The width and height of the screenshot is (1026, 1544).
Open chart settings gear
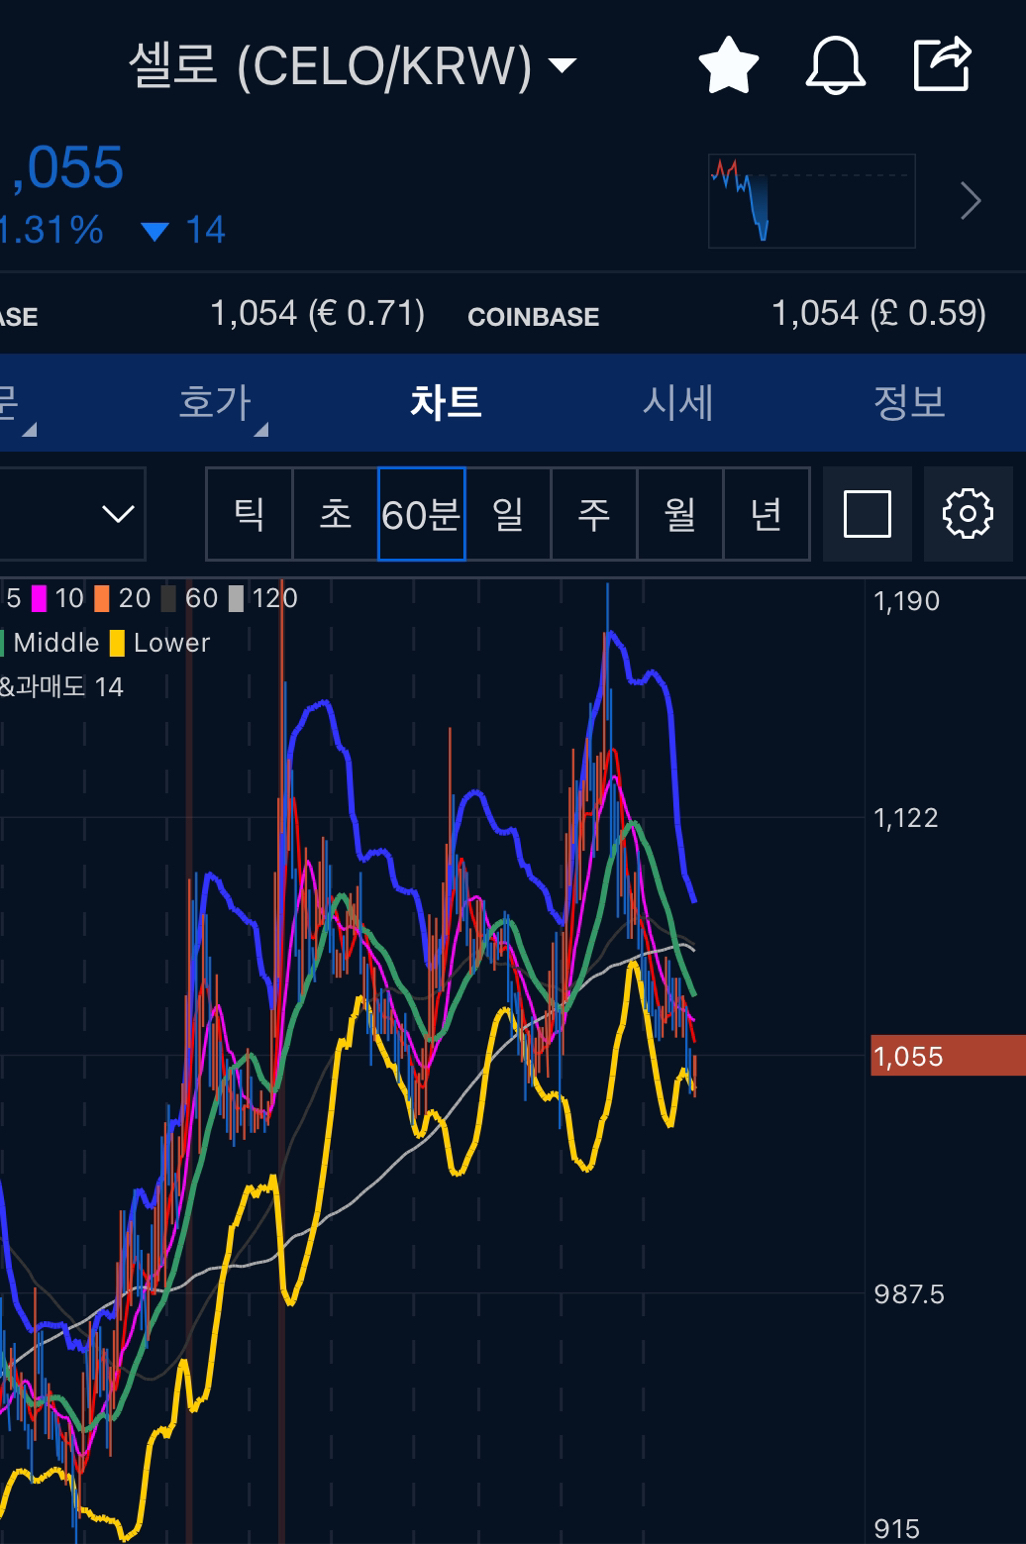click(967, 514)
